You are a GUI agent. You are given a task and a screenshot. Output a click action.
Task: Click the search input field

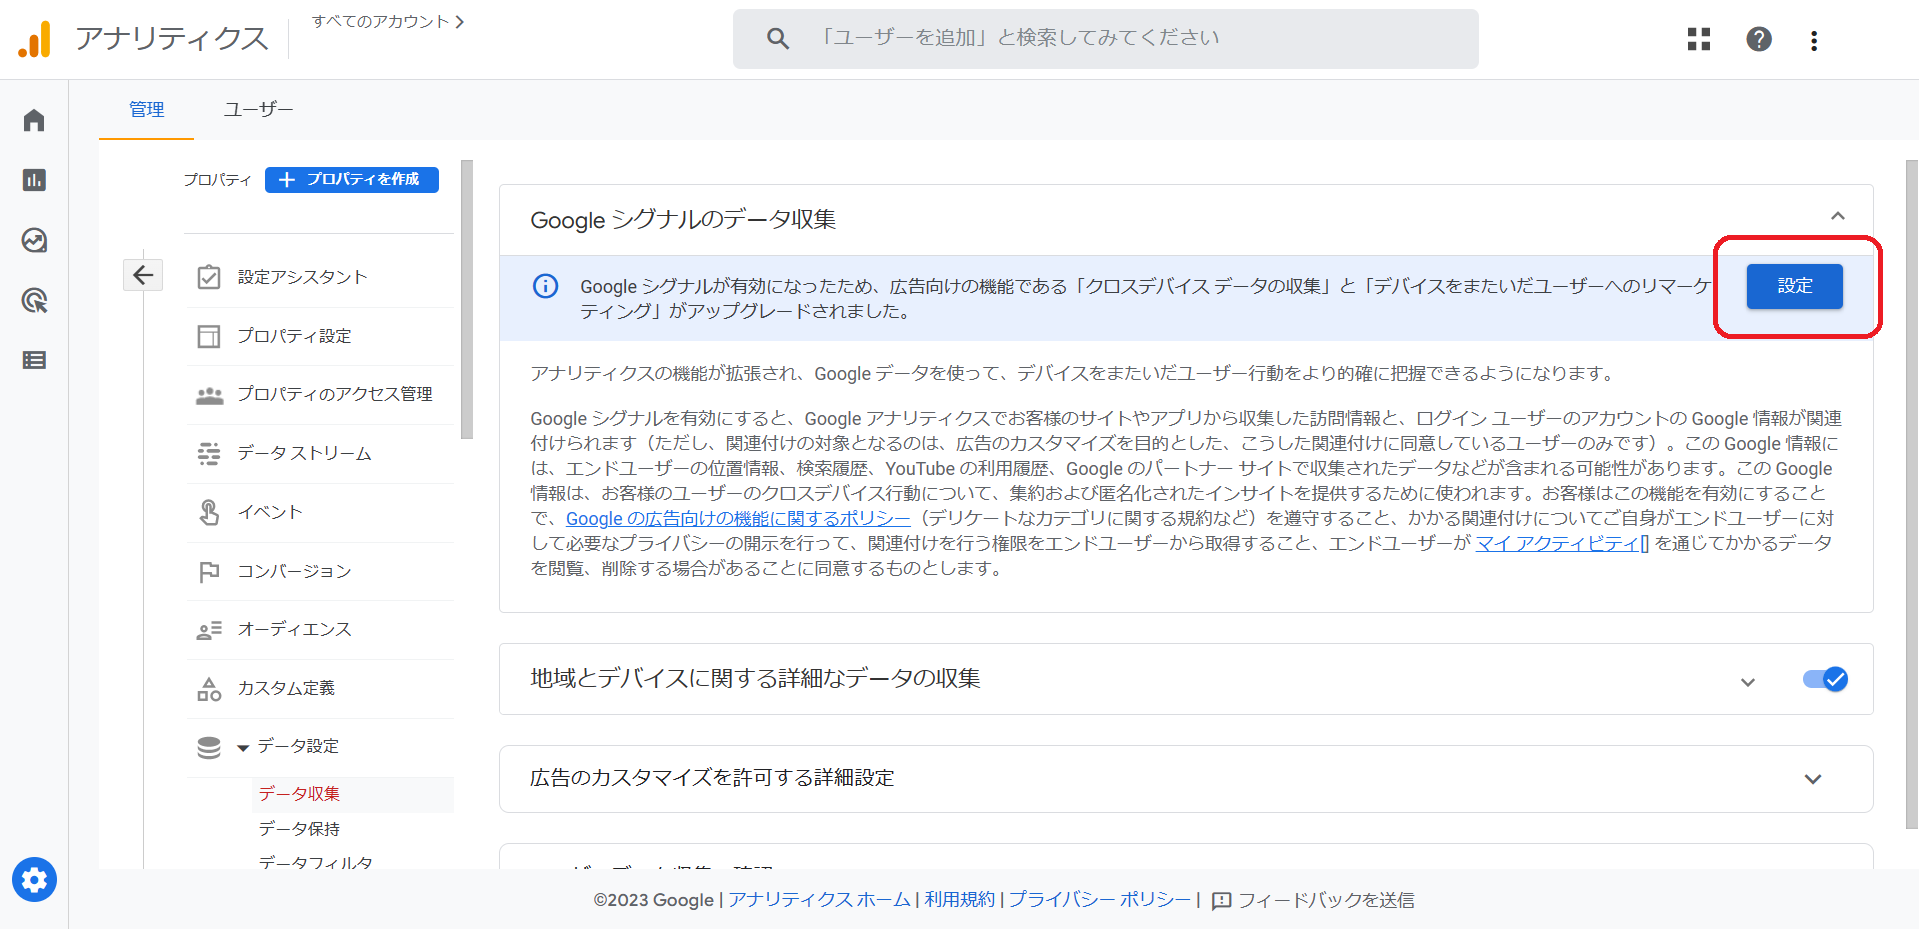point(1106,39)
